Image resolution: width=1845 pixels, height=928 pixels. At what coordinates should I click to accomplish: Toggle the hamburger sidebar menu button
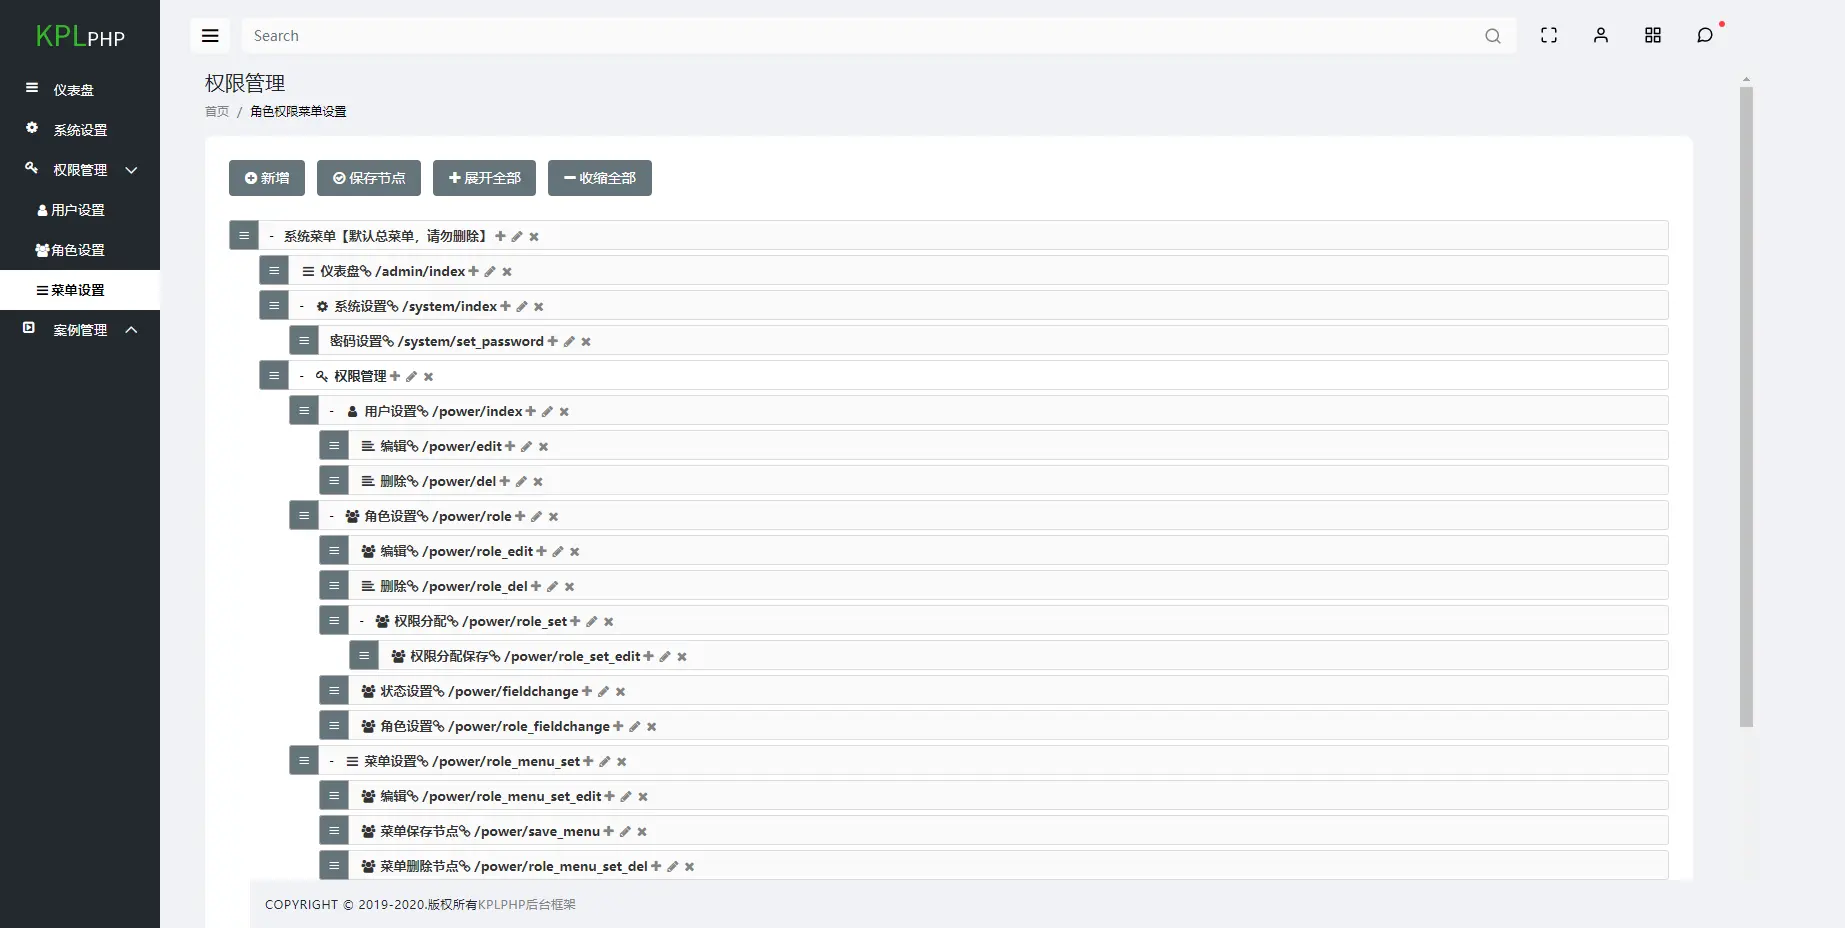pyautogui.click(x=210, y=36)
